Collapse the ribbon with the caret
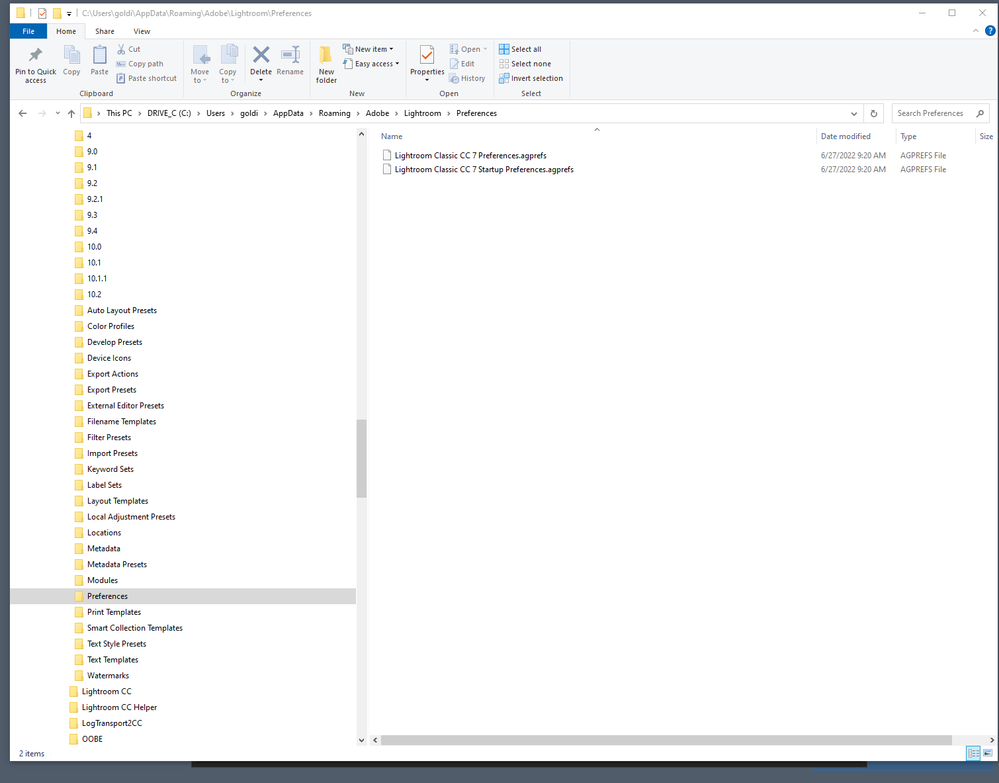This screenshot has height=783, width=999. click(x=975, y=31)
